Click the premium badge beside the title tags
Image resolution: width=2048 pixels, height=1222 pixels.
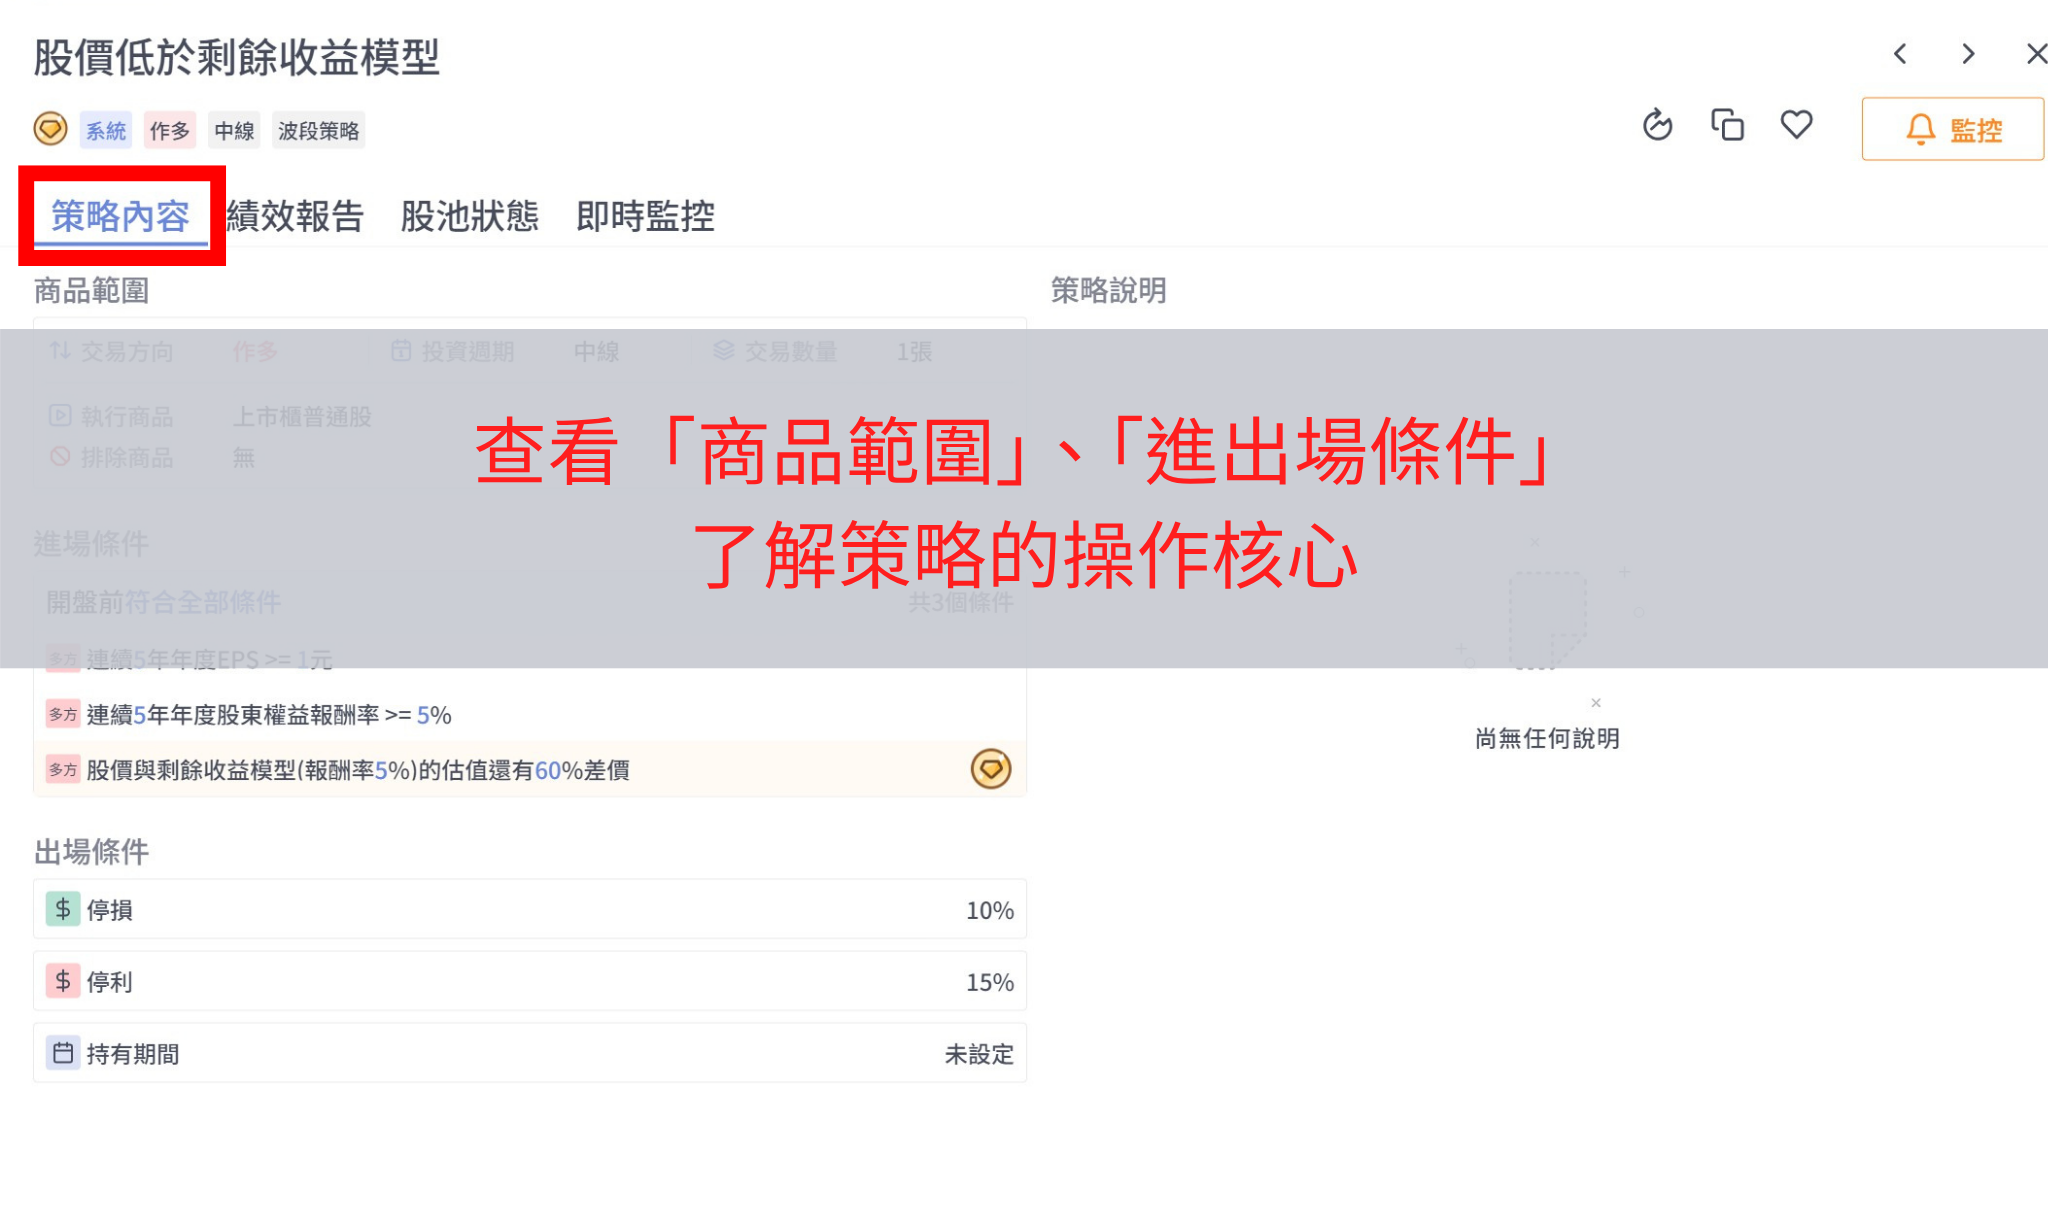[50, 129]
